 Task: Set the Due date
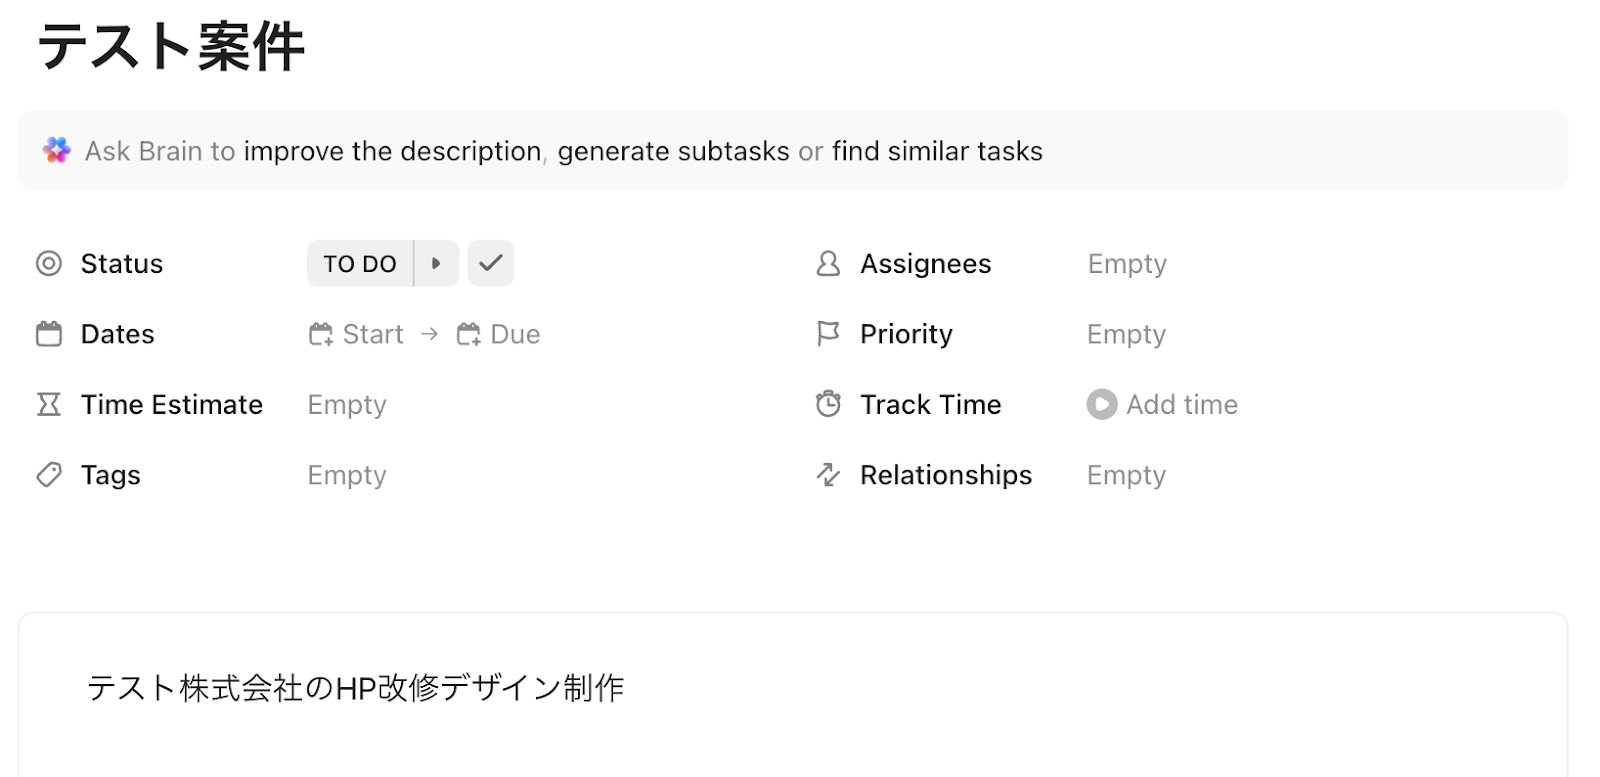499,334
